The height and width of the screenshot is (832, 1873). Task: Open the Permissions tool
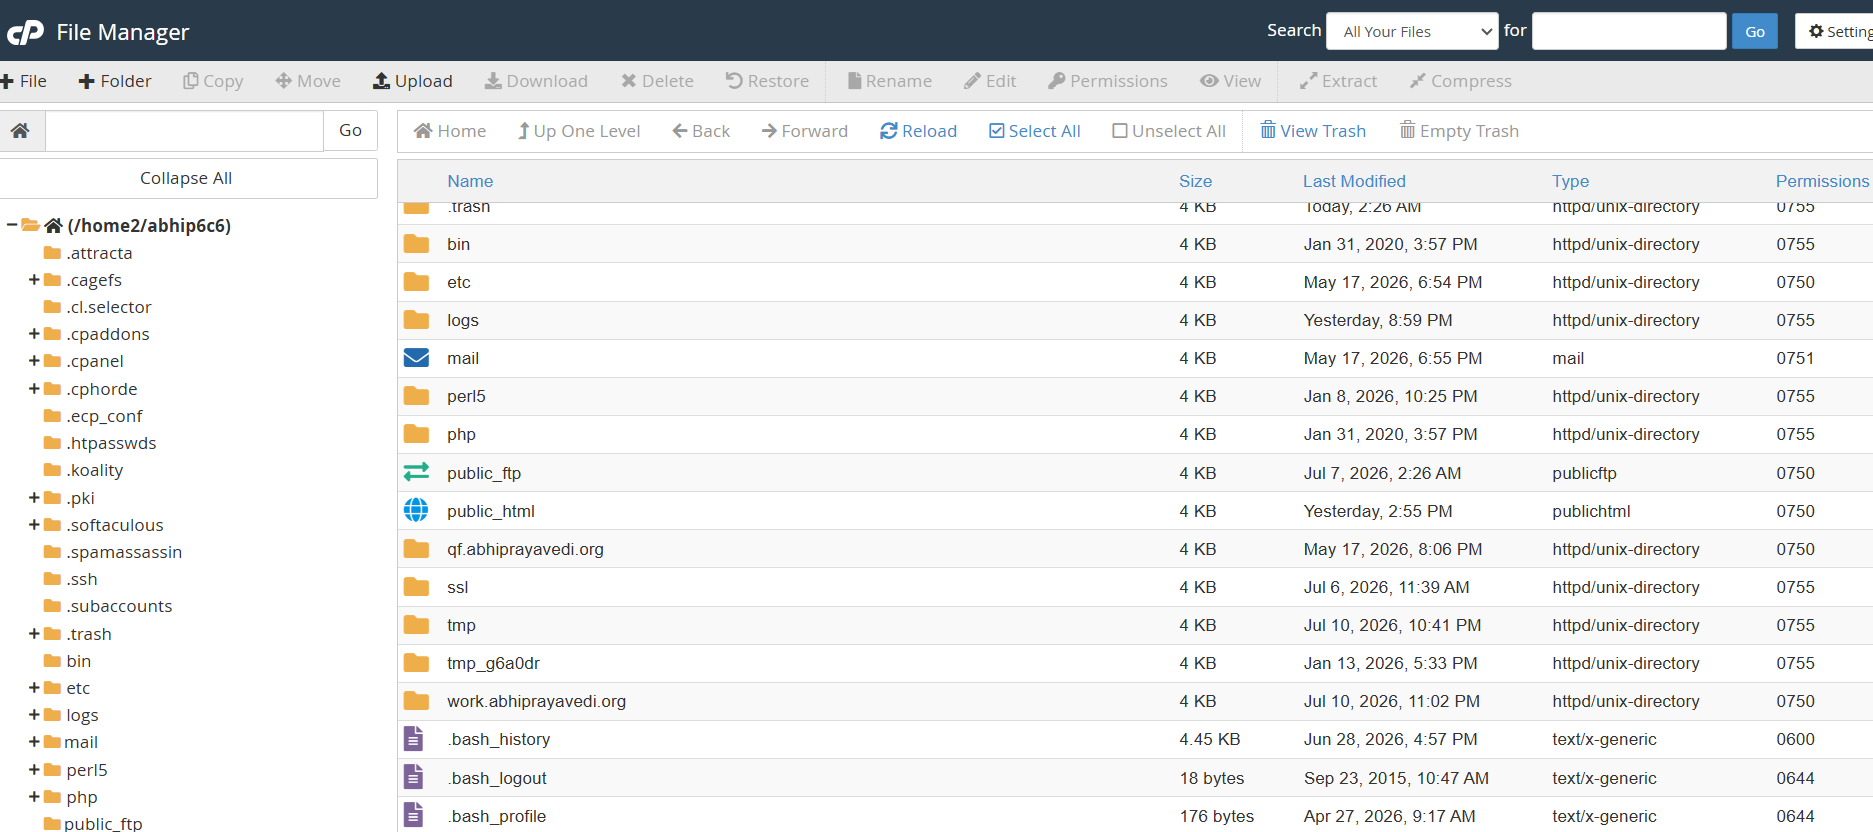tap(1108, 81)
